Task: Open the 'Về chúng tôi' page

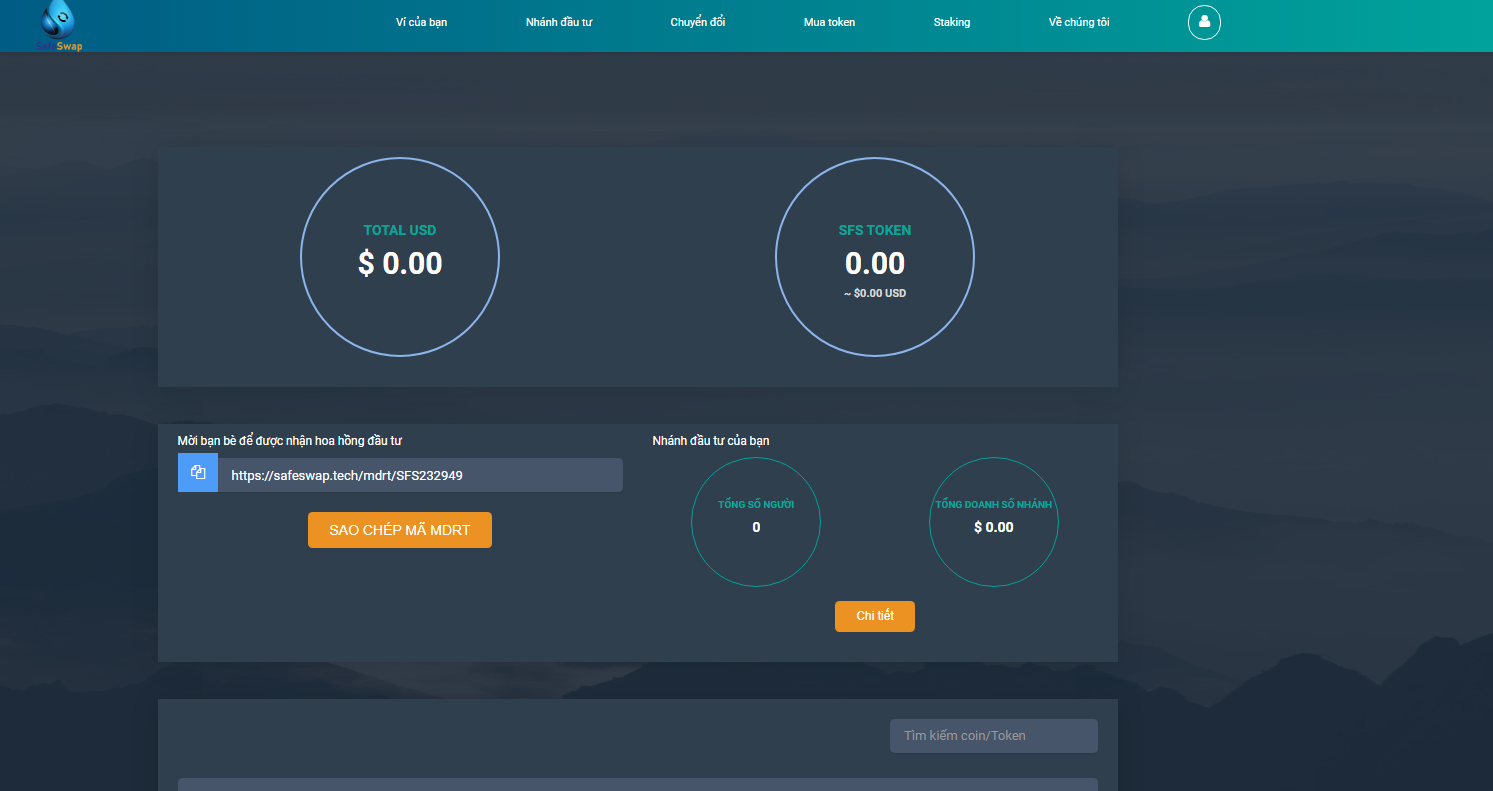Action: [1078, 22]
